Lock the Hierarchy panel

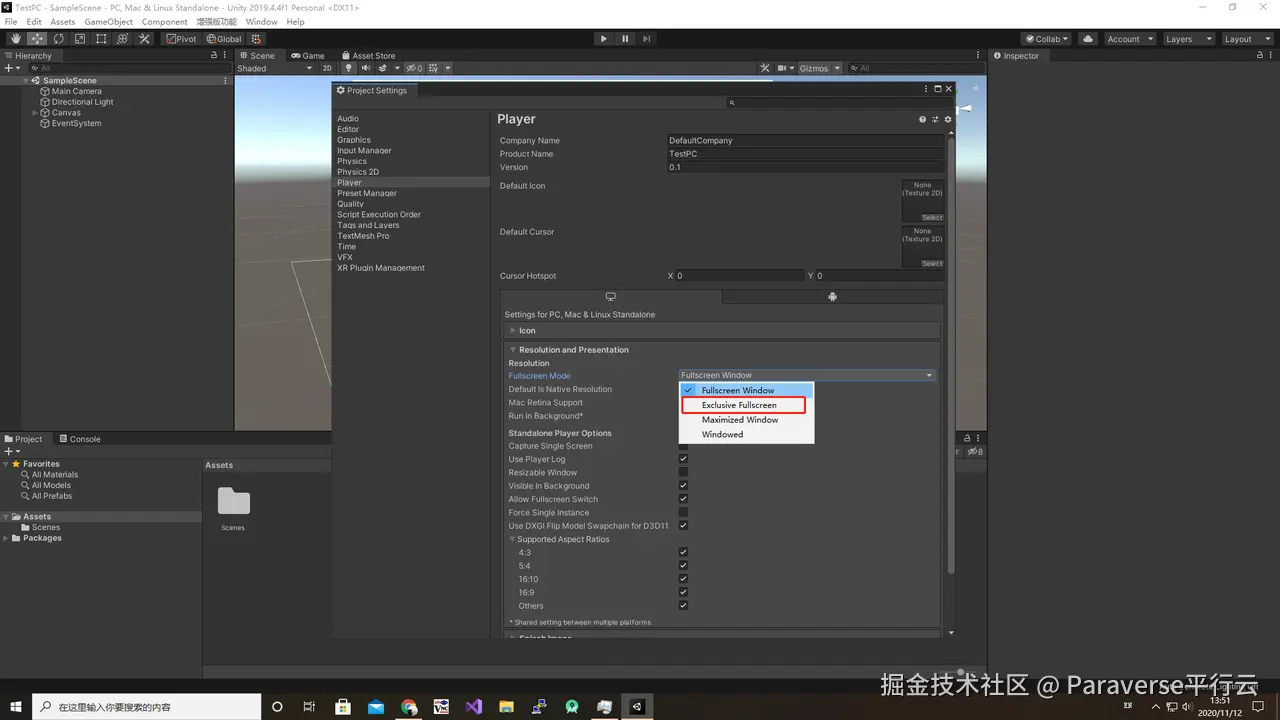tap(214, 56)
